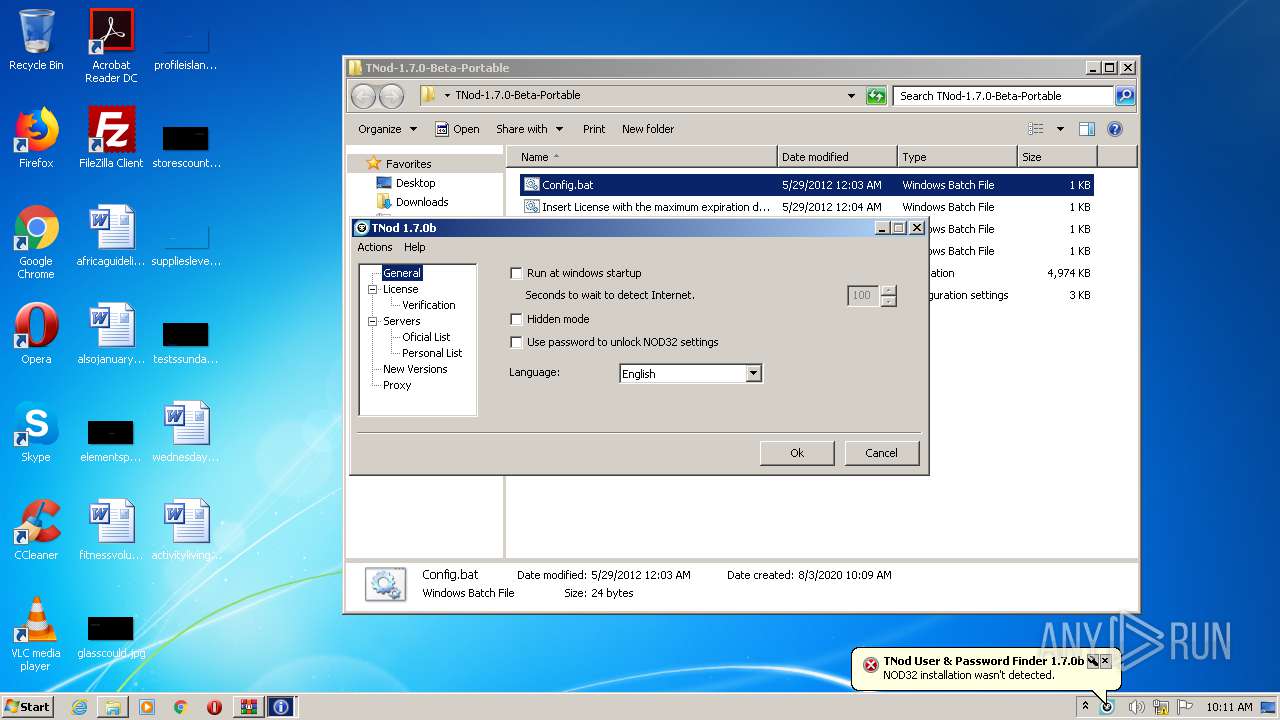Image resolution: width=1280 pixels, height=720 pixels.
Task: Select Personal List in settings tree
Action: (x=432, y=353)
